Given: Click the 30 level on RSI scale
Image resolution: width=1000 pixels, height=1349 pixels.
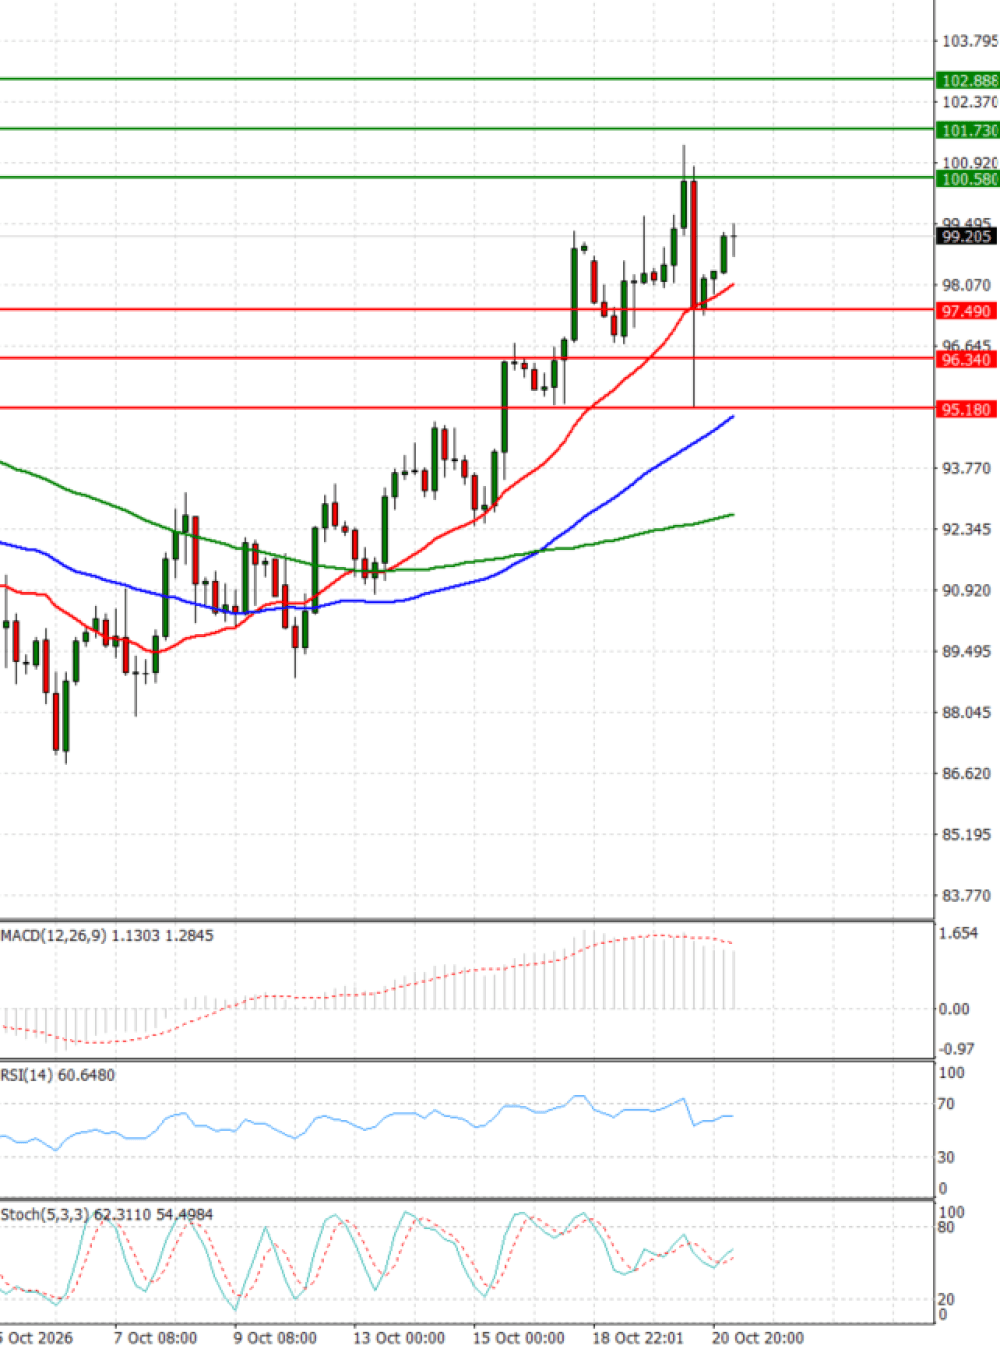Looking at the screenshot, I should (x=946, y=1157).
